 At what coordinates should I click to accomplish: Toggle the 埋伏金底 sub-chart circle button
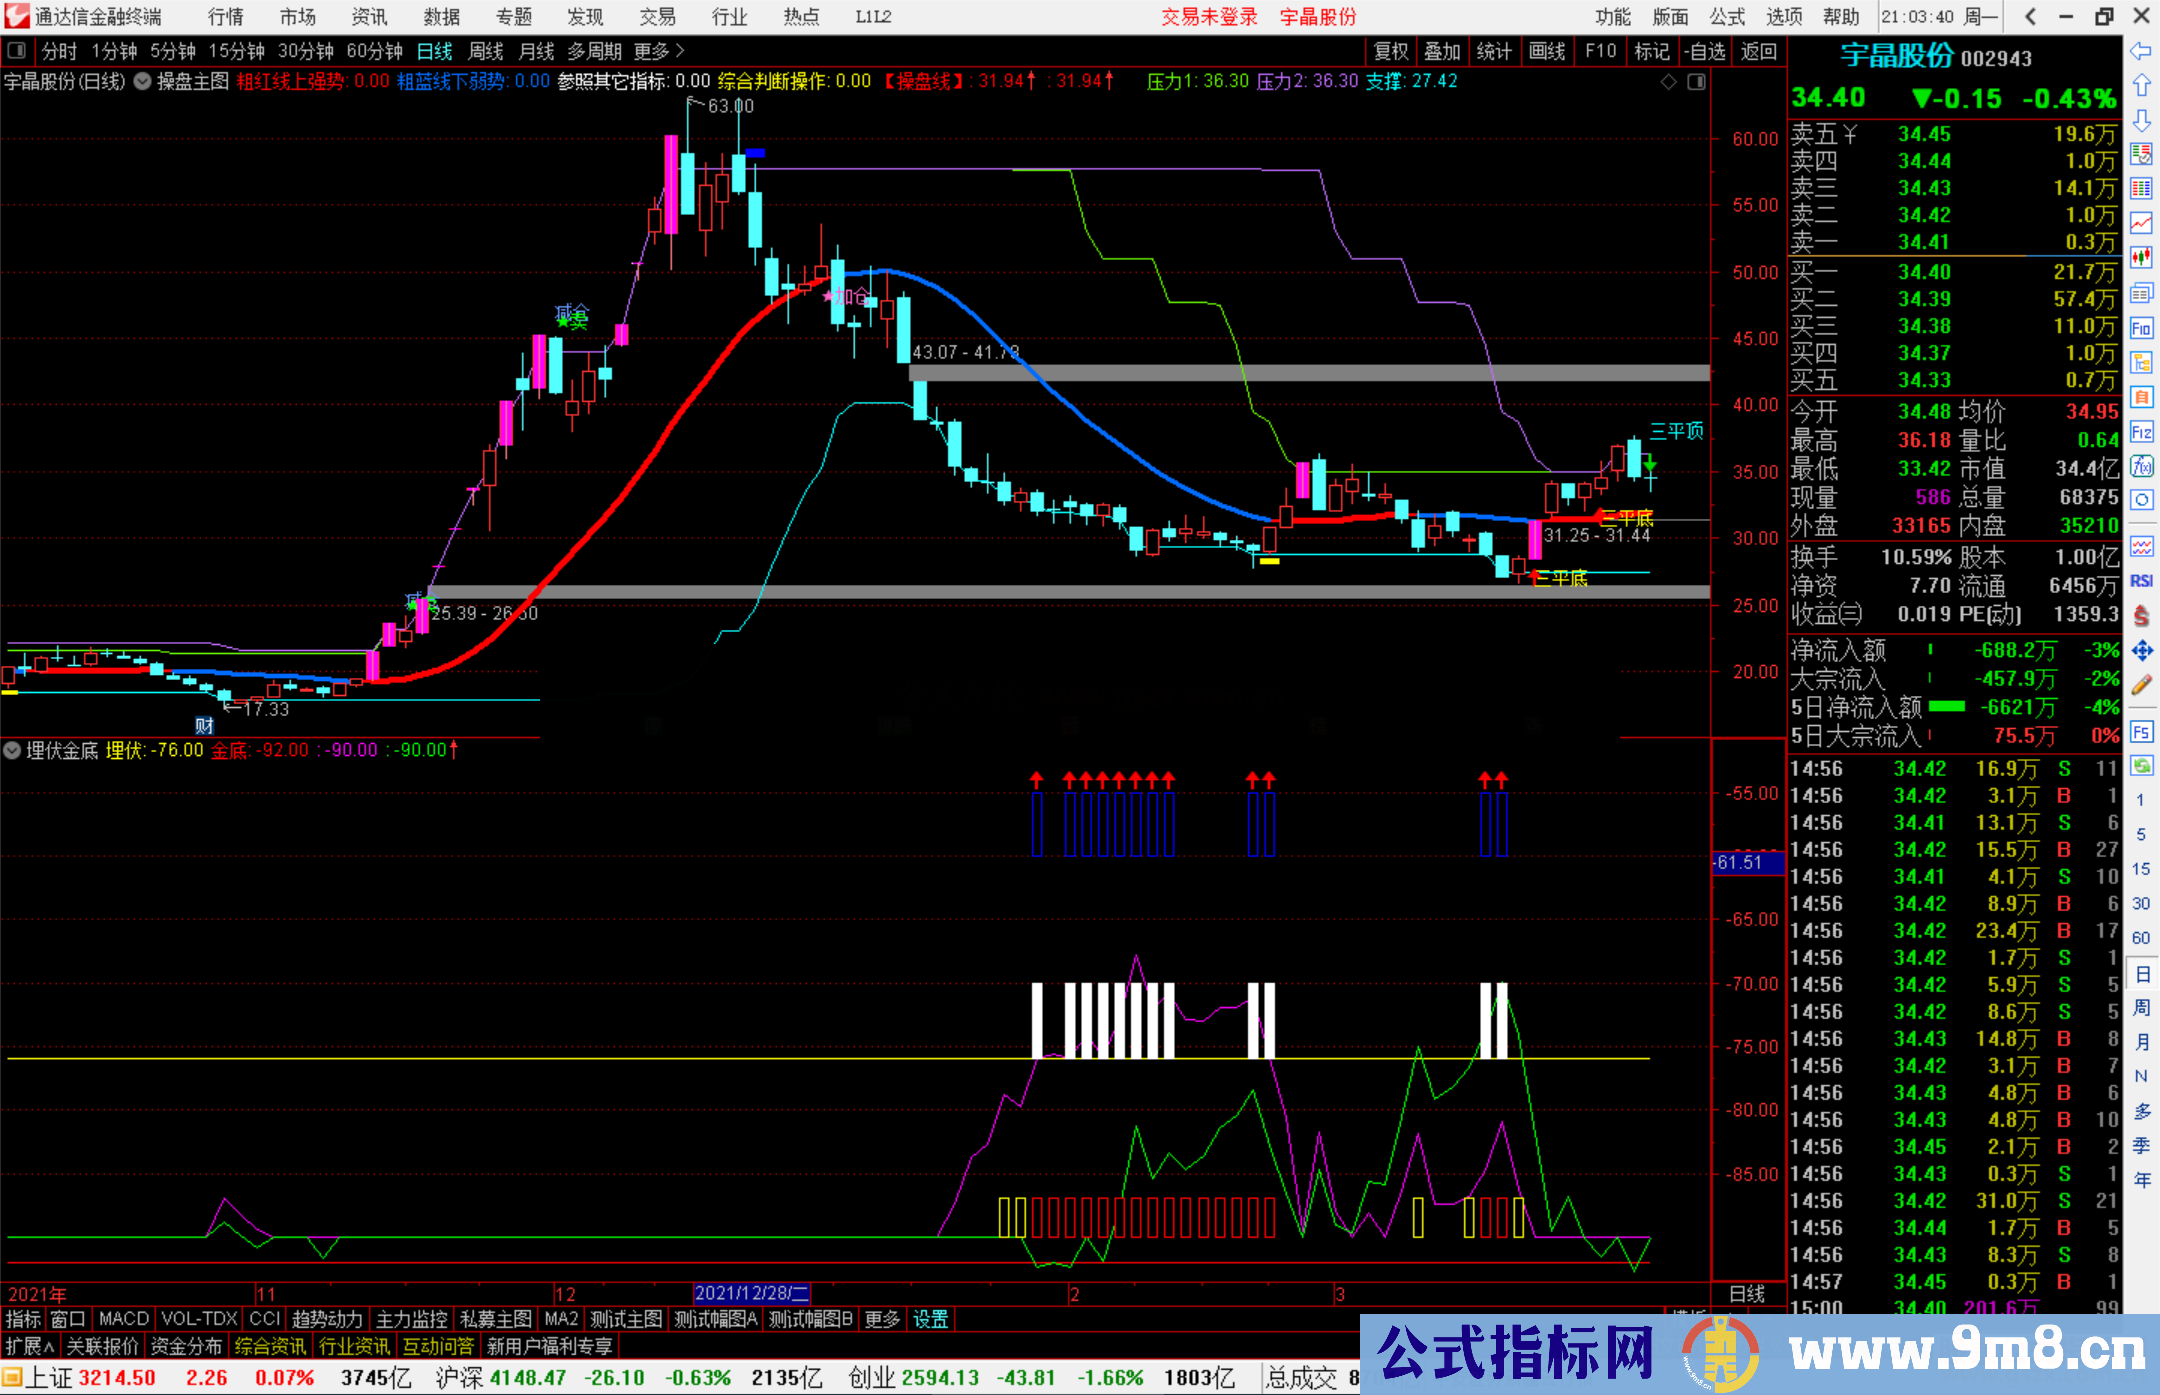(13, 750)
